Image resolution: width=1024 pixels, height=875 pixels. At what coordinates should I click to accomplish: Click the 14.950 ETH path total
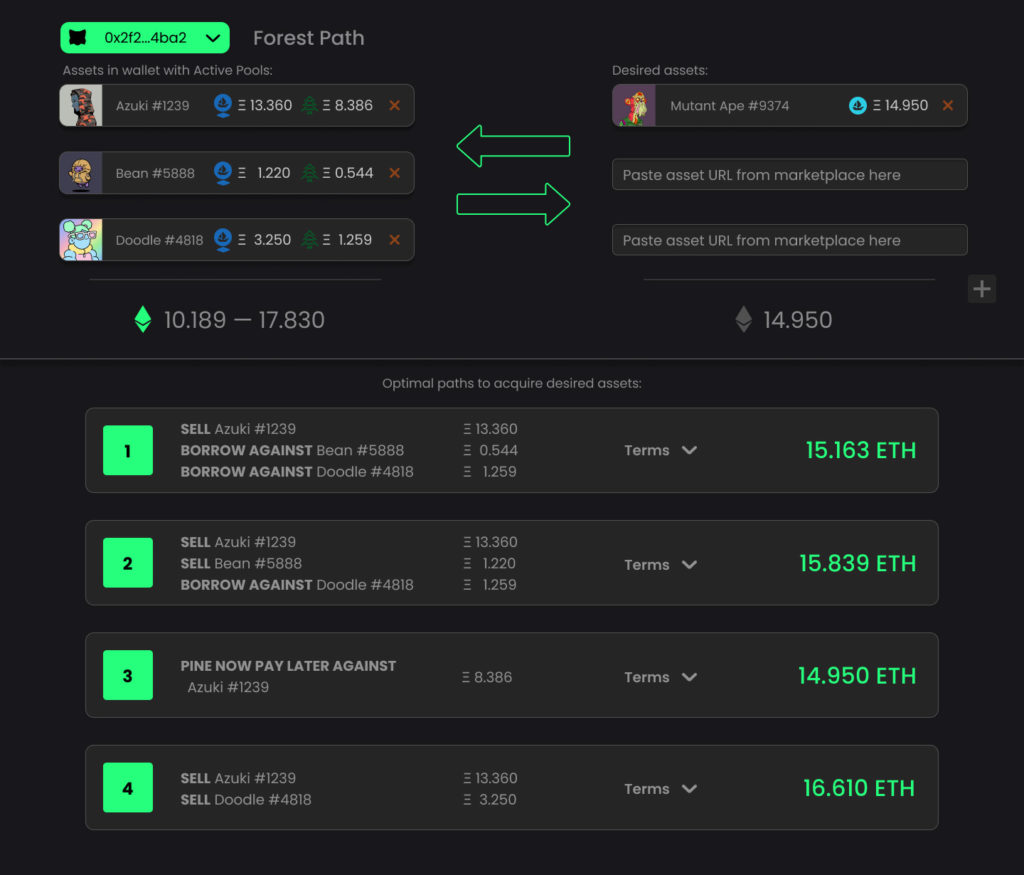tap(857, 675)
